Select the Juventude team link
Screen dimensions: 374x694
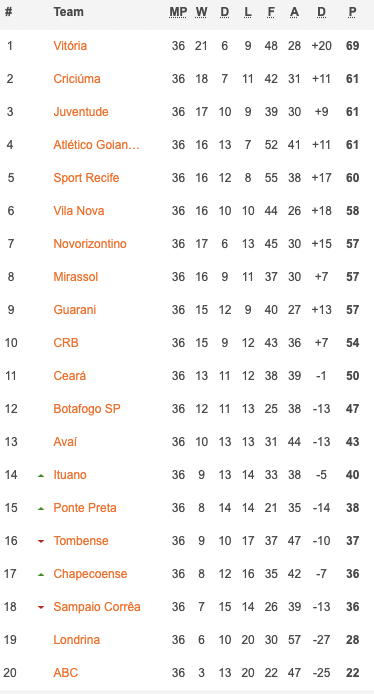tap(81, 112)
